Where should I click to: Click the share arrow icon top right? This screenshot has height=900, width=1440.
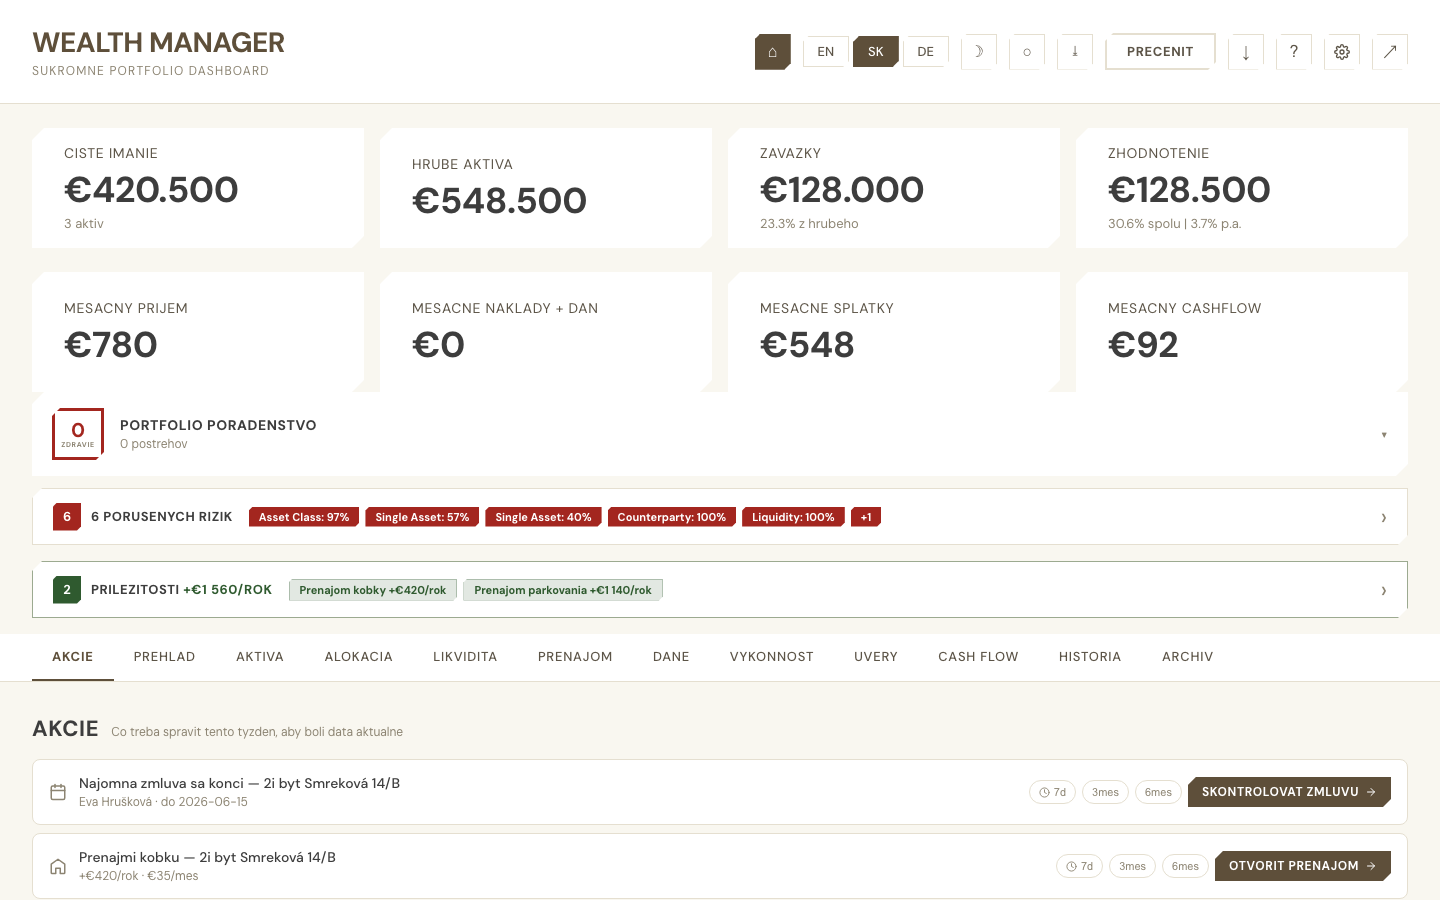point(1390,51)
